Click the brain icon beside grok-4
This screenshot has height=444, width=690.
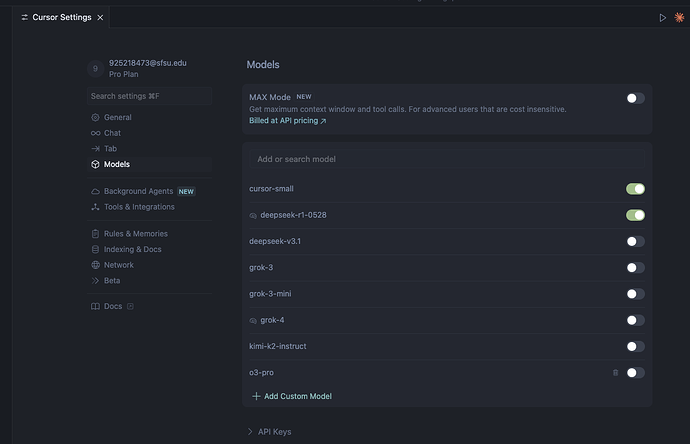coord(253,321)
